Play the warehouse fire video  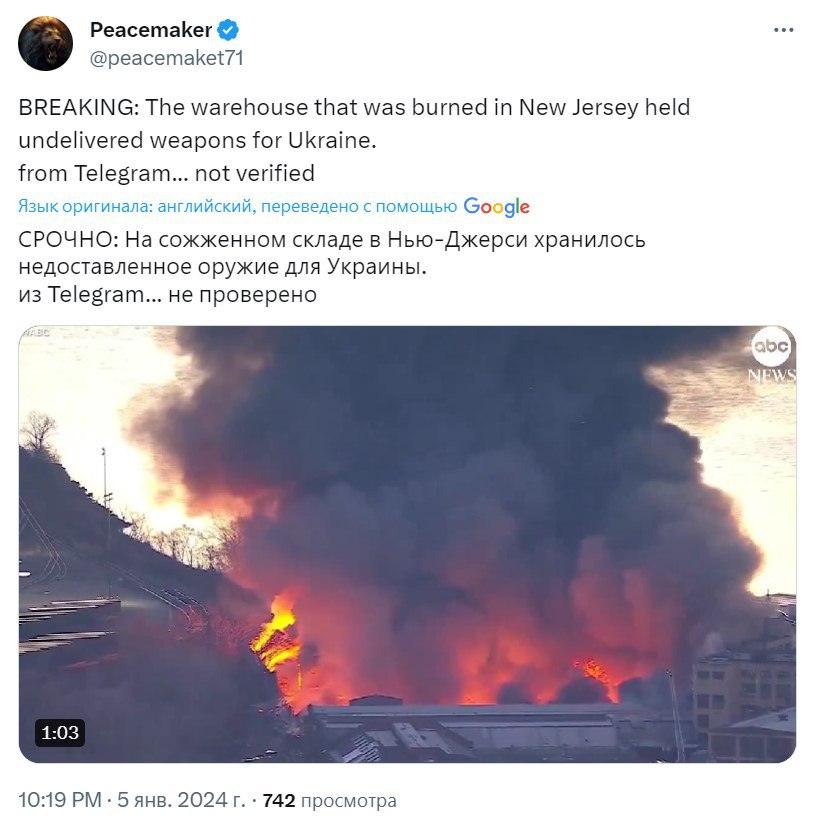tap(407, 545)
